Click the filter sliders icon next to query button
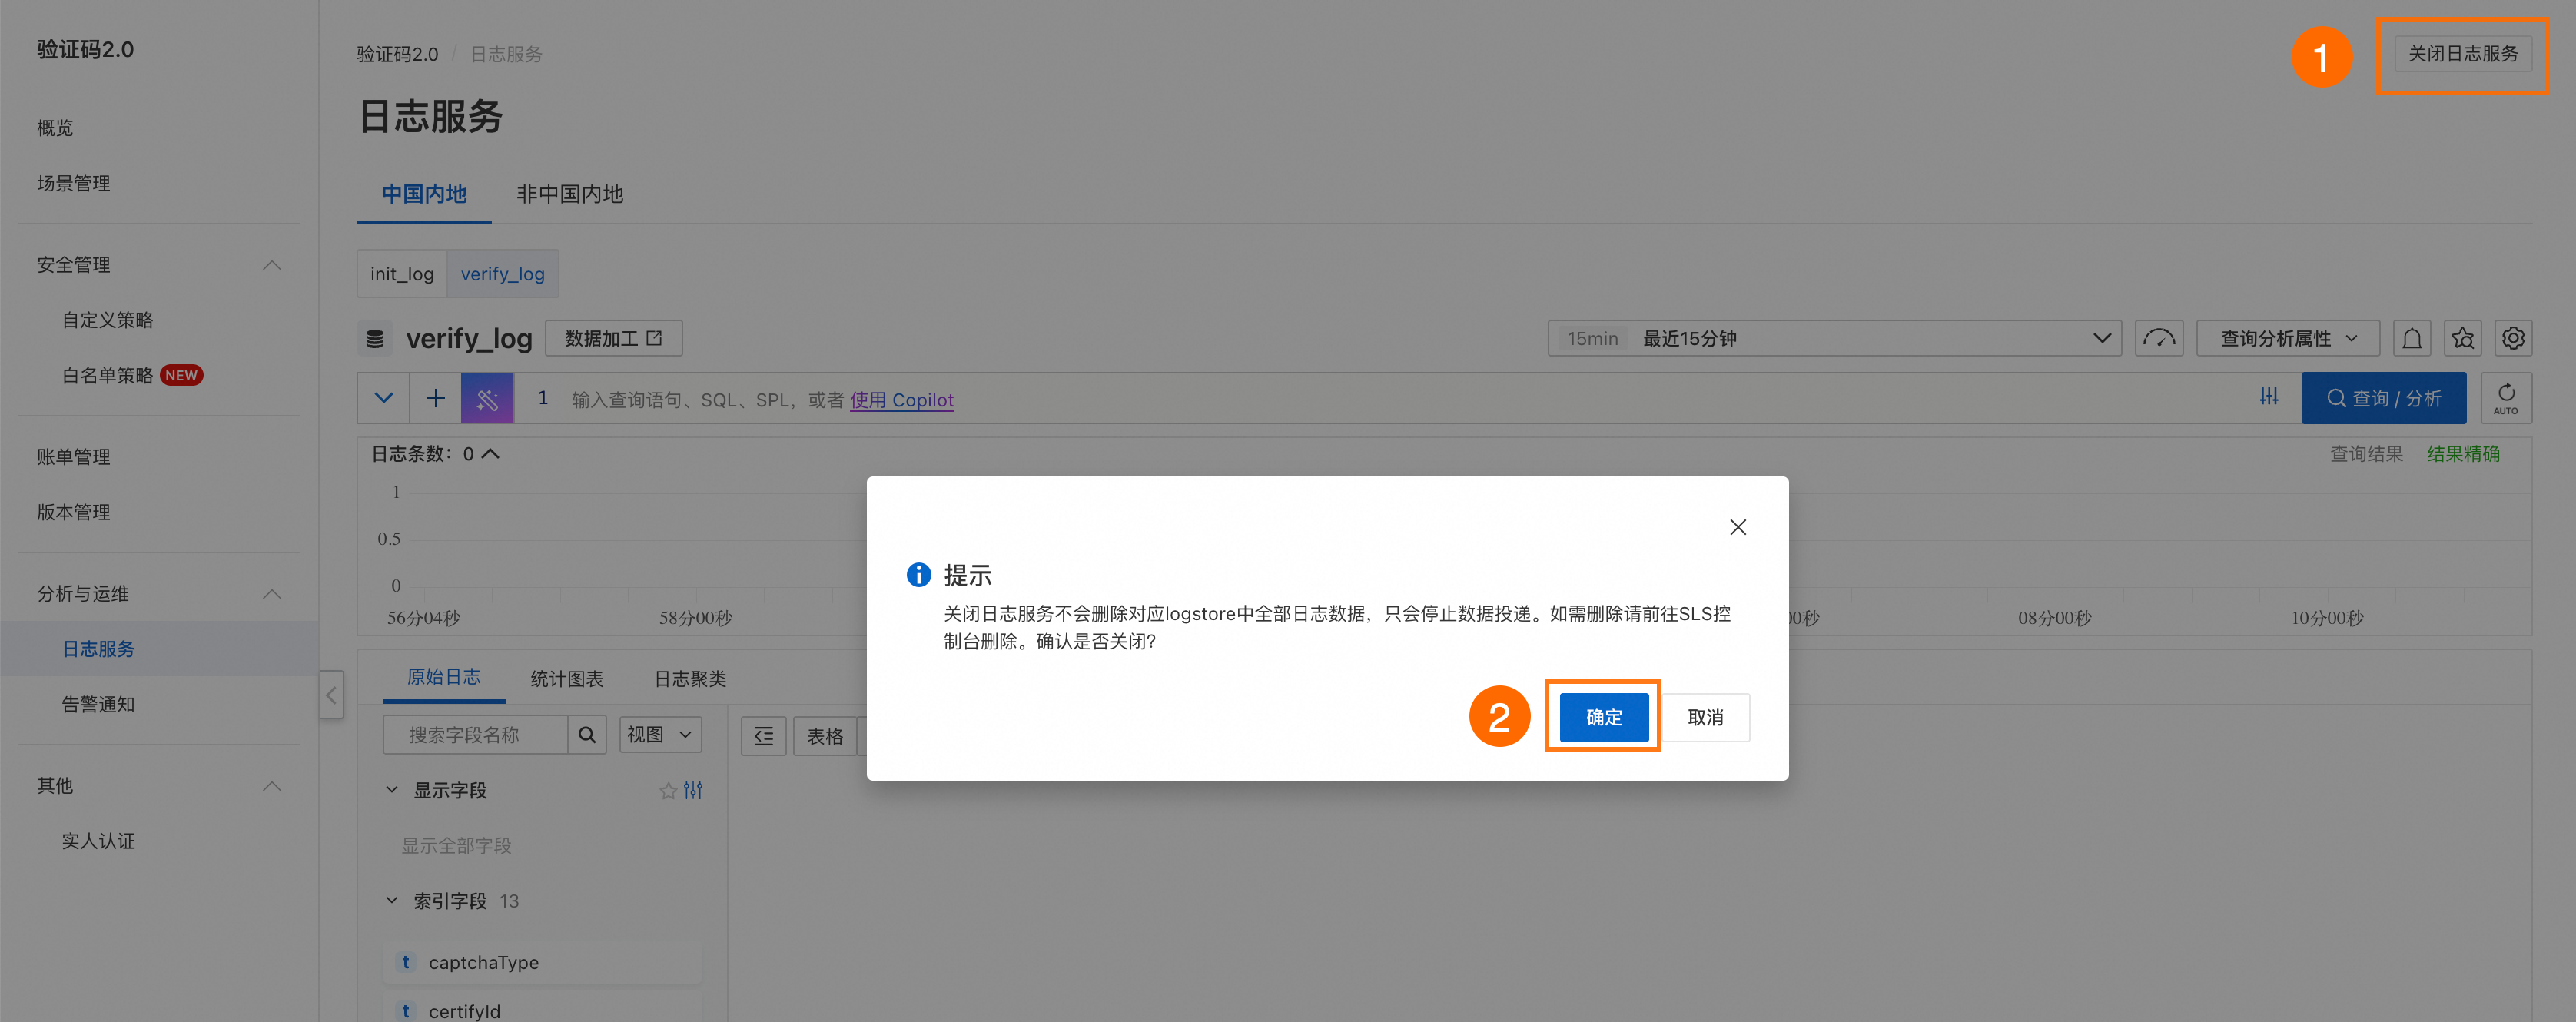 point(2269,397)
